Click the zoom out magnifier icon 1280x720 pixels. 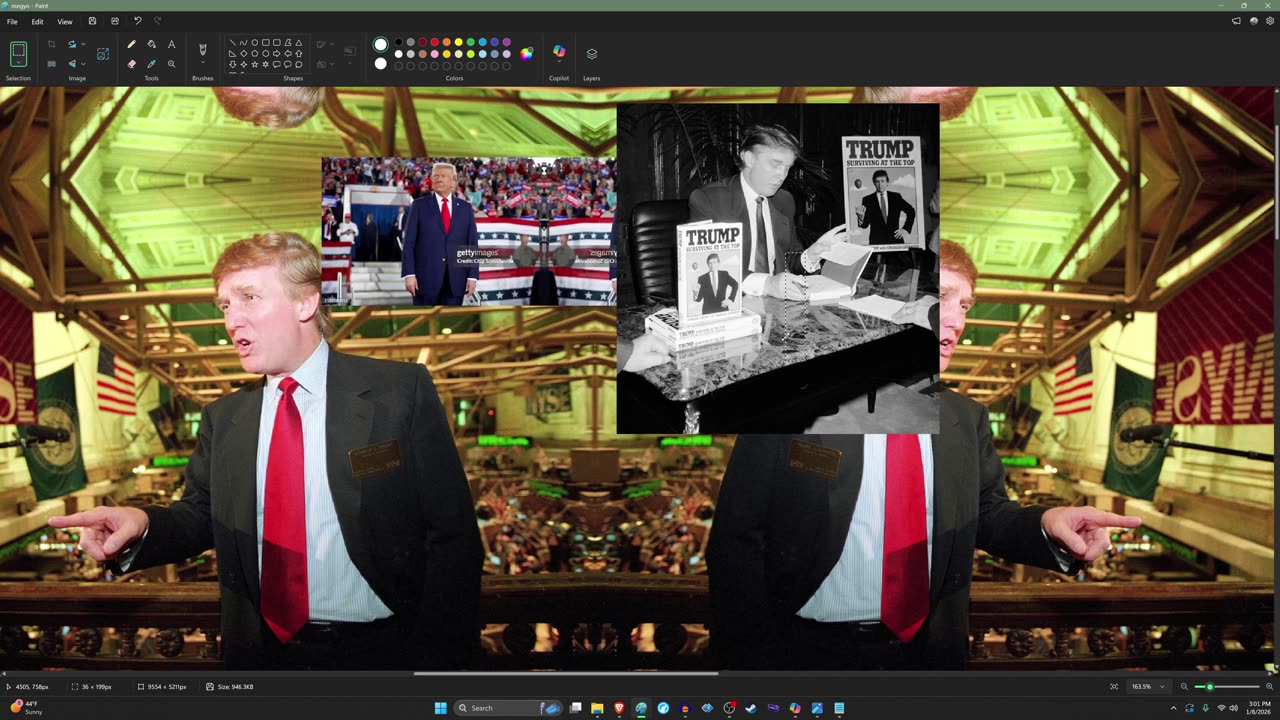1184,687
